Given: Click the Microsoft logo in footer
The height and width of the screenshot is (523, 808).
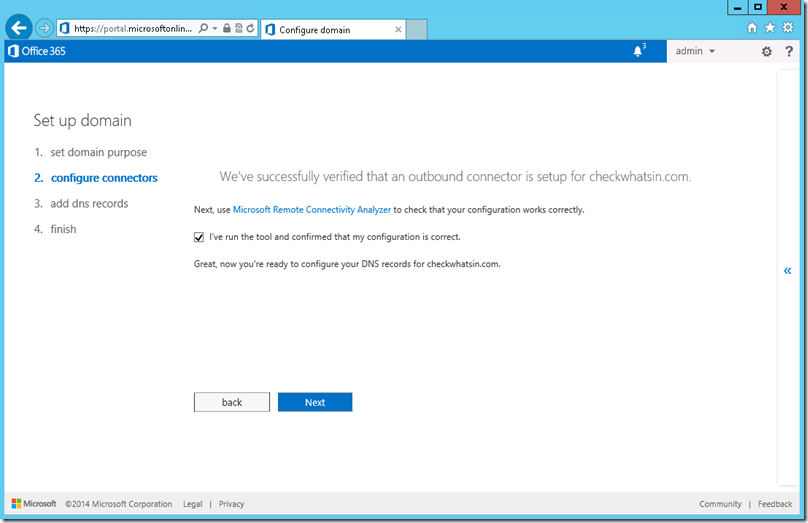Looking at the screenshot, I should (34, 503).
